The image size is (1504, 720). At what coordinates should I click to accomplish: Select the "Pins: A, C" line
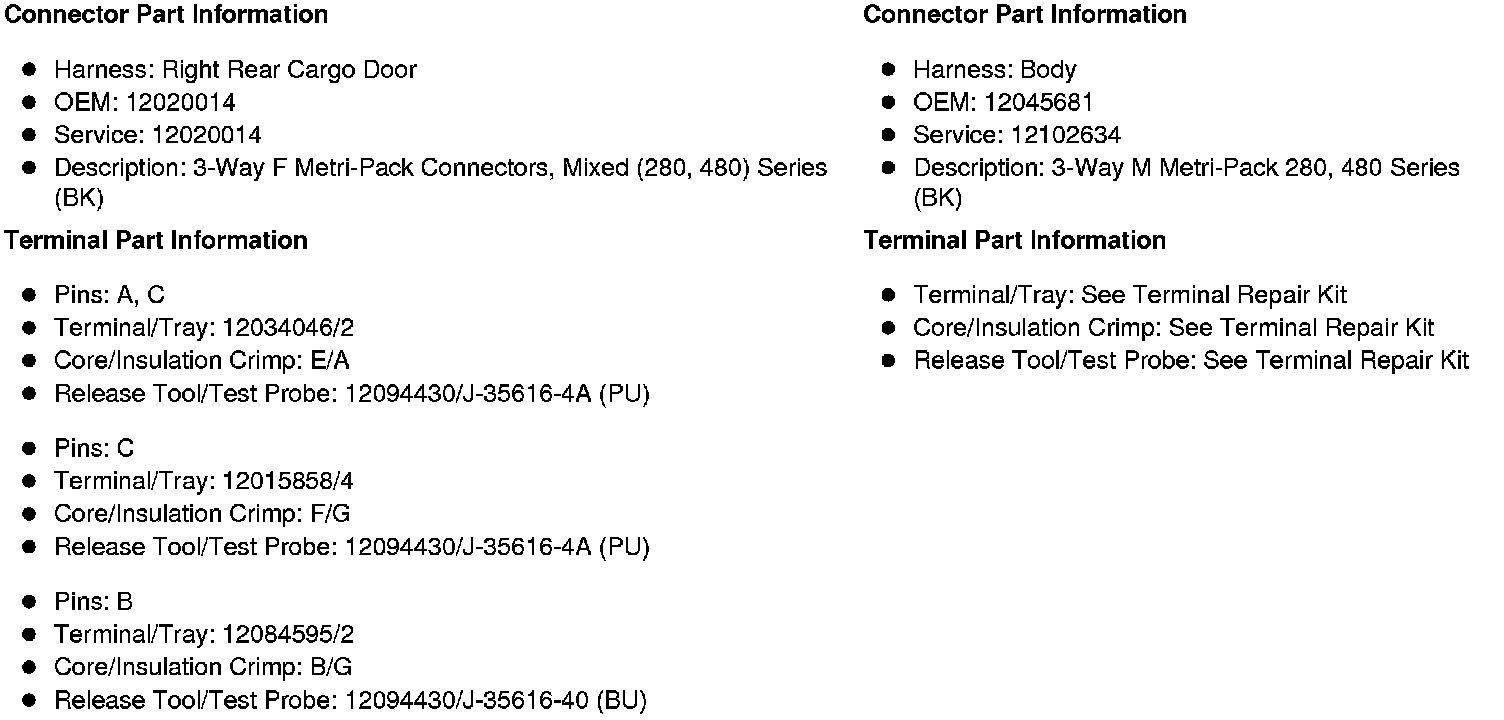pyautogui.click(x=109, y=295)
